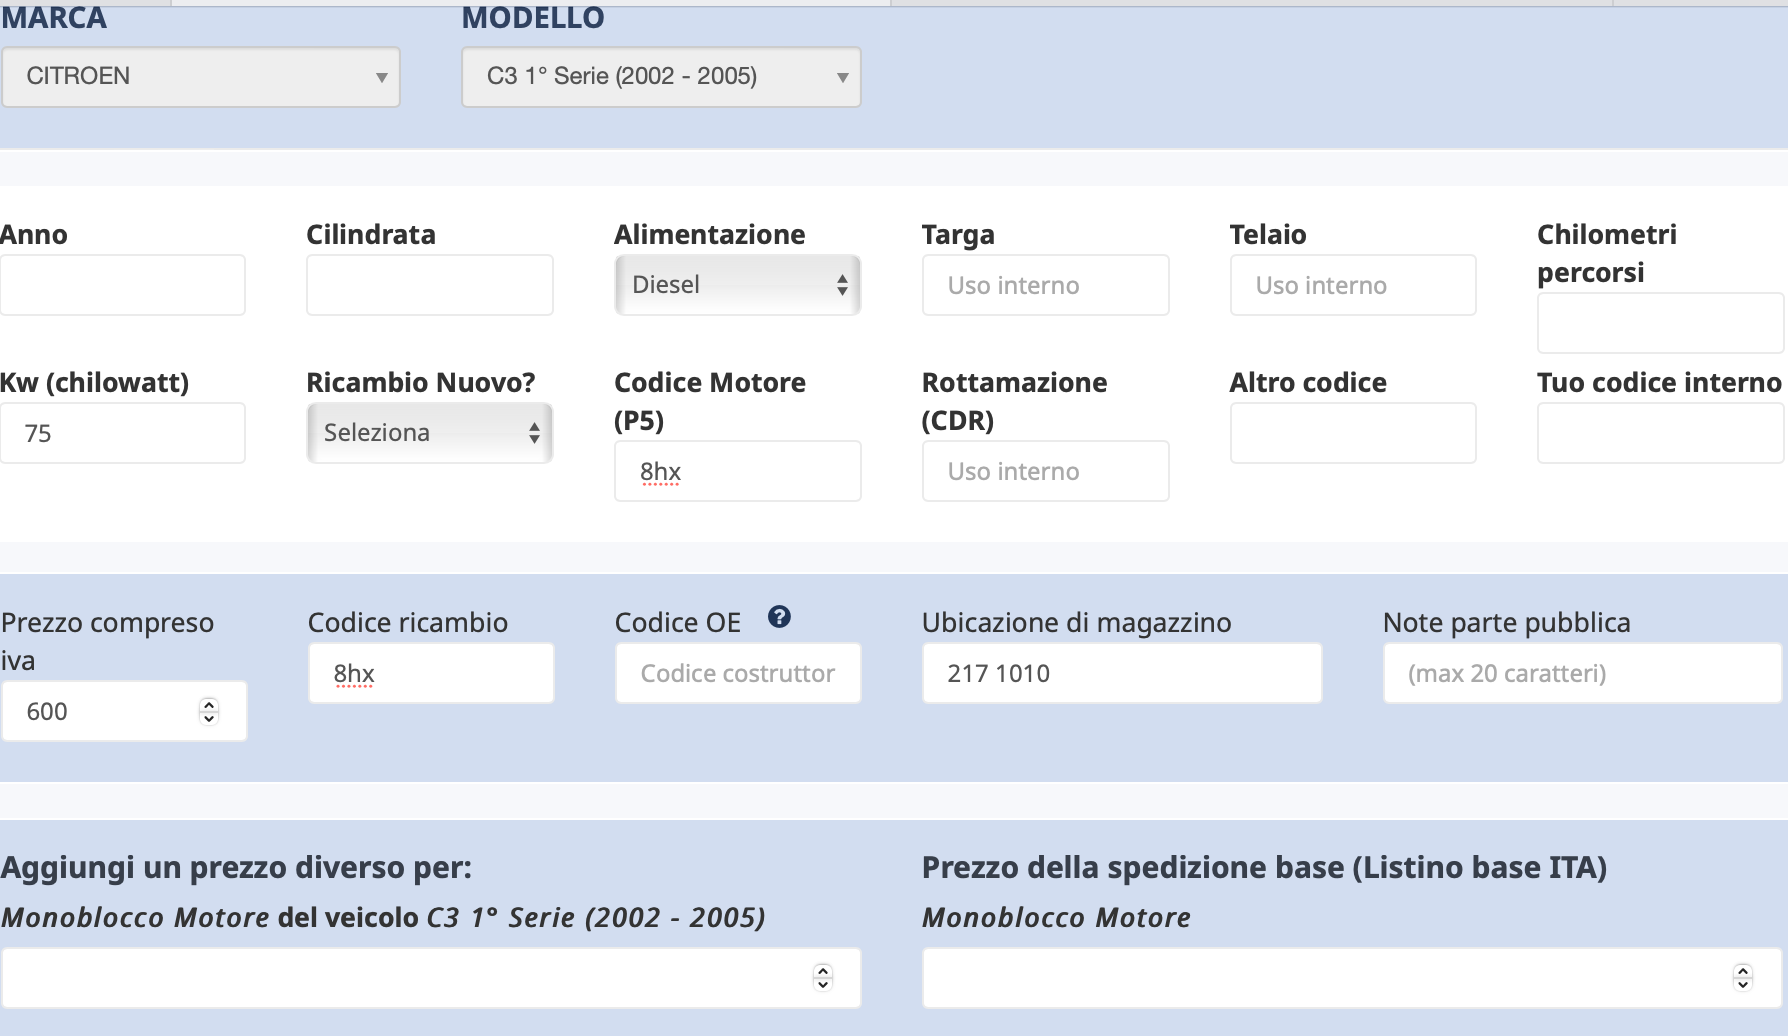This screenshot has height=1036, width=1788.
Task: Click the Kw (chilowatt) field showing 75
Action: click(x=122, y=433)
